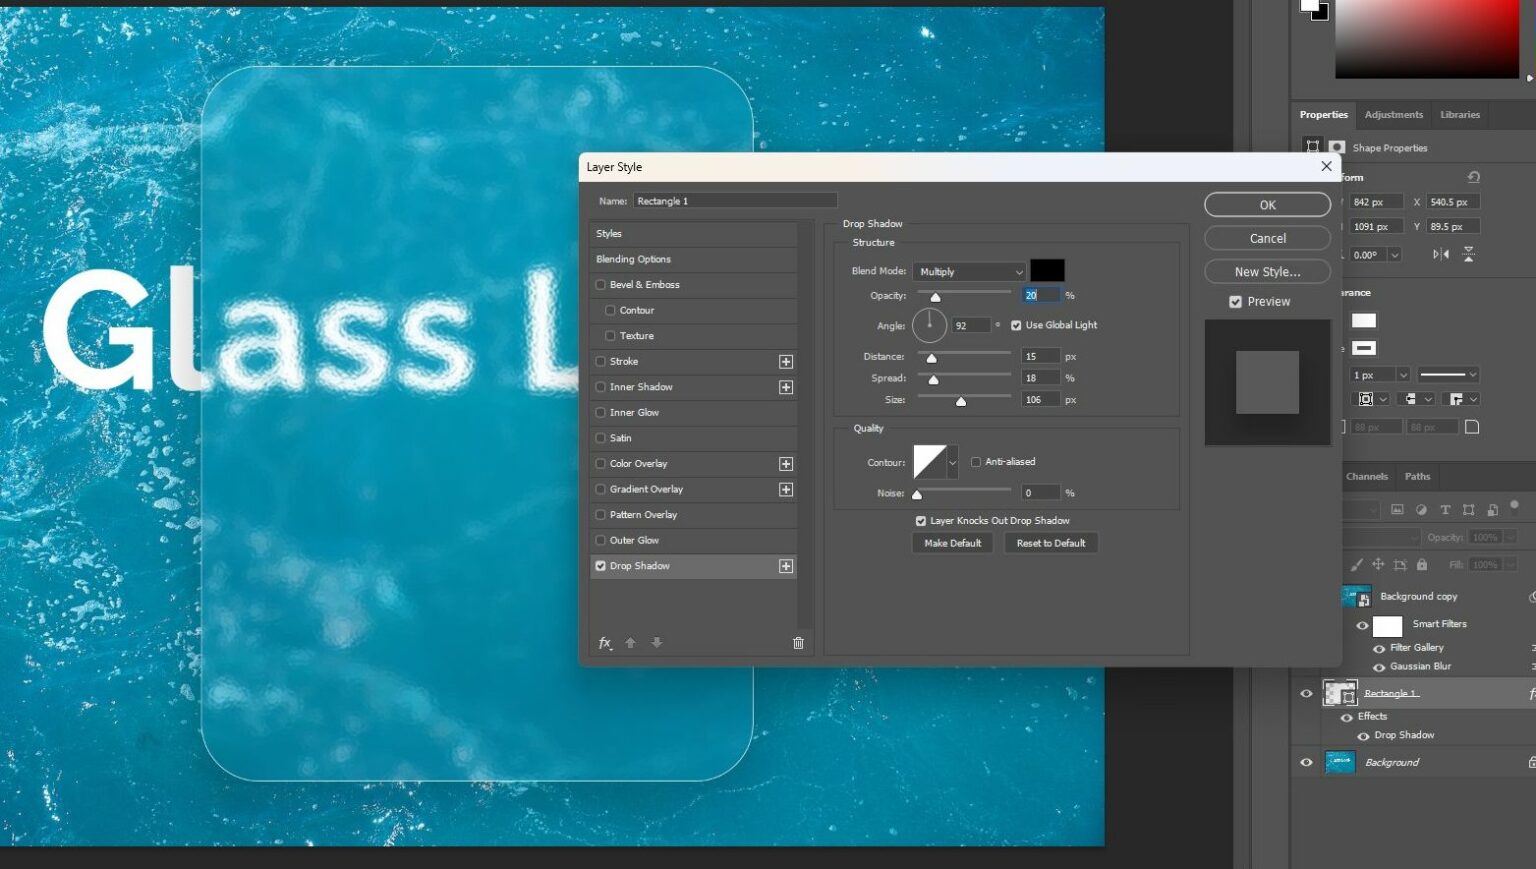Open the Contour picker dropdown
Image resolution: width=1536 pixels, height=869 pixels.
(951, 462)
